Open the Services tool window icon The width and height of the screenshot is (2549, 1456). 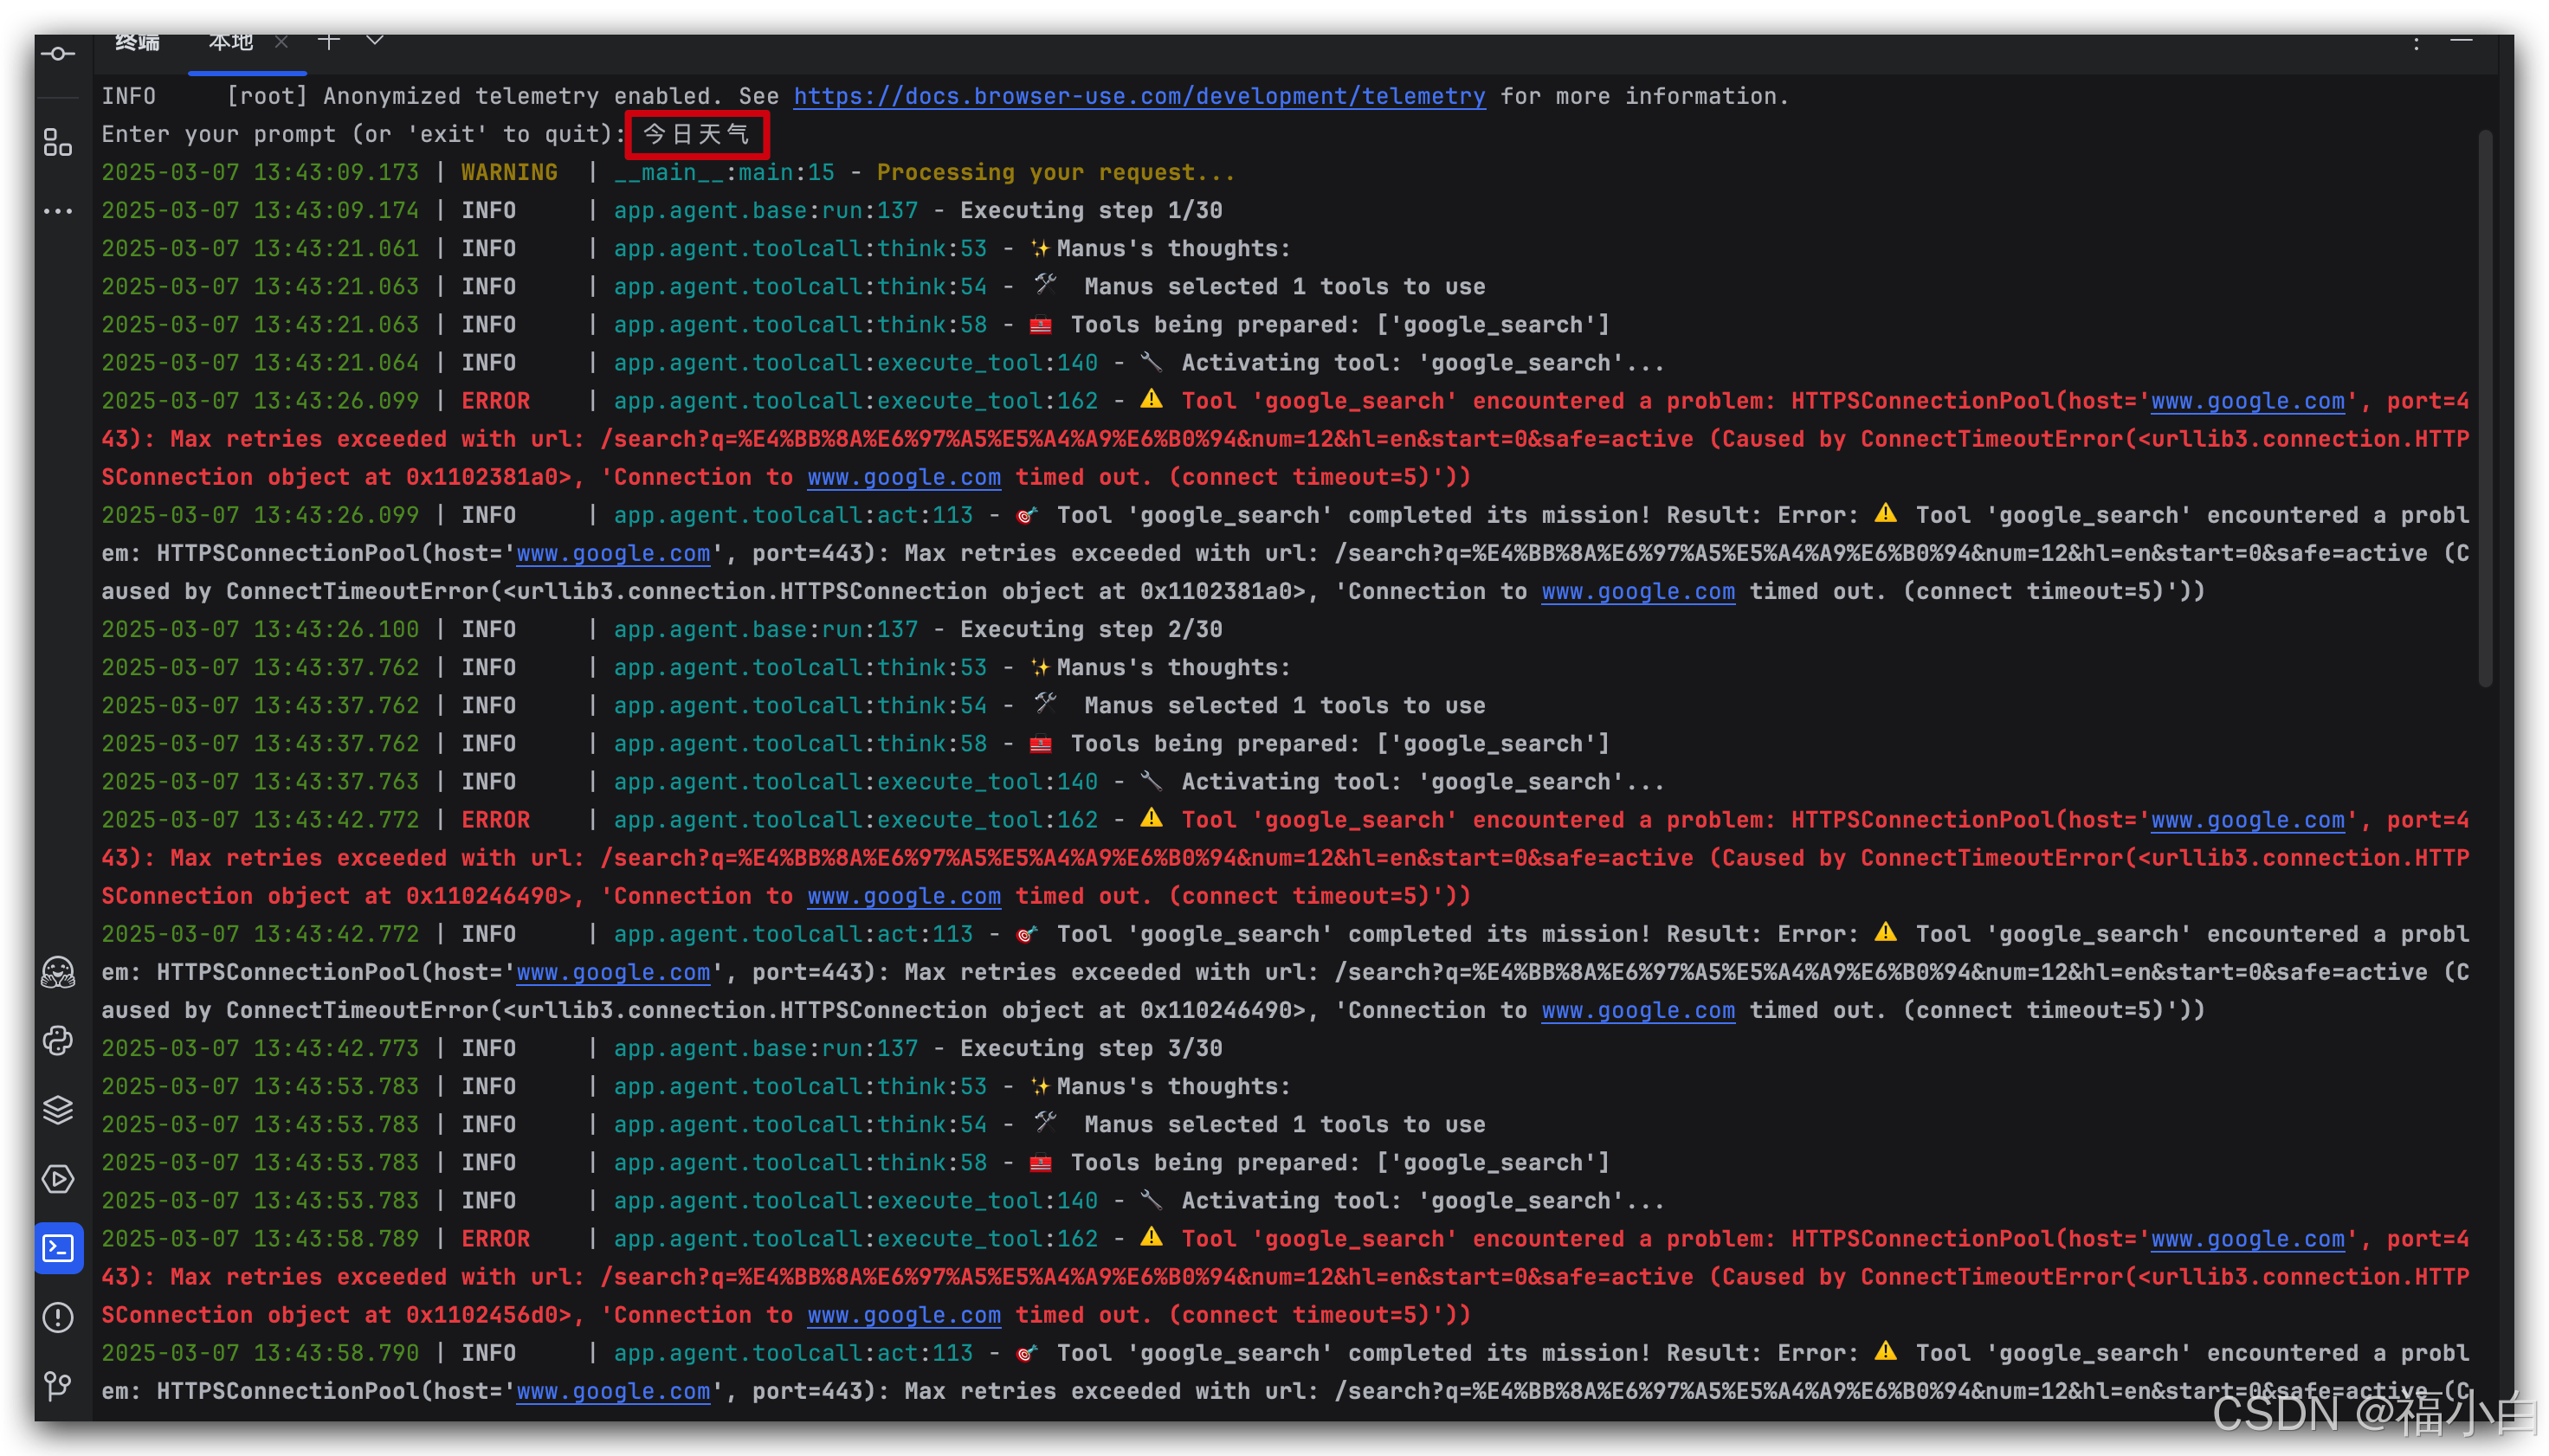click(x=57, y=1179)
